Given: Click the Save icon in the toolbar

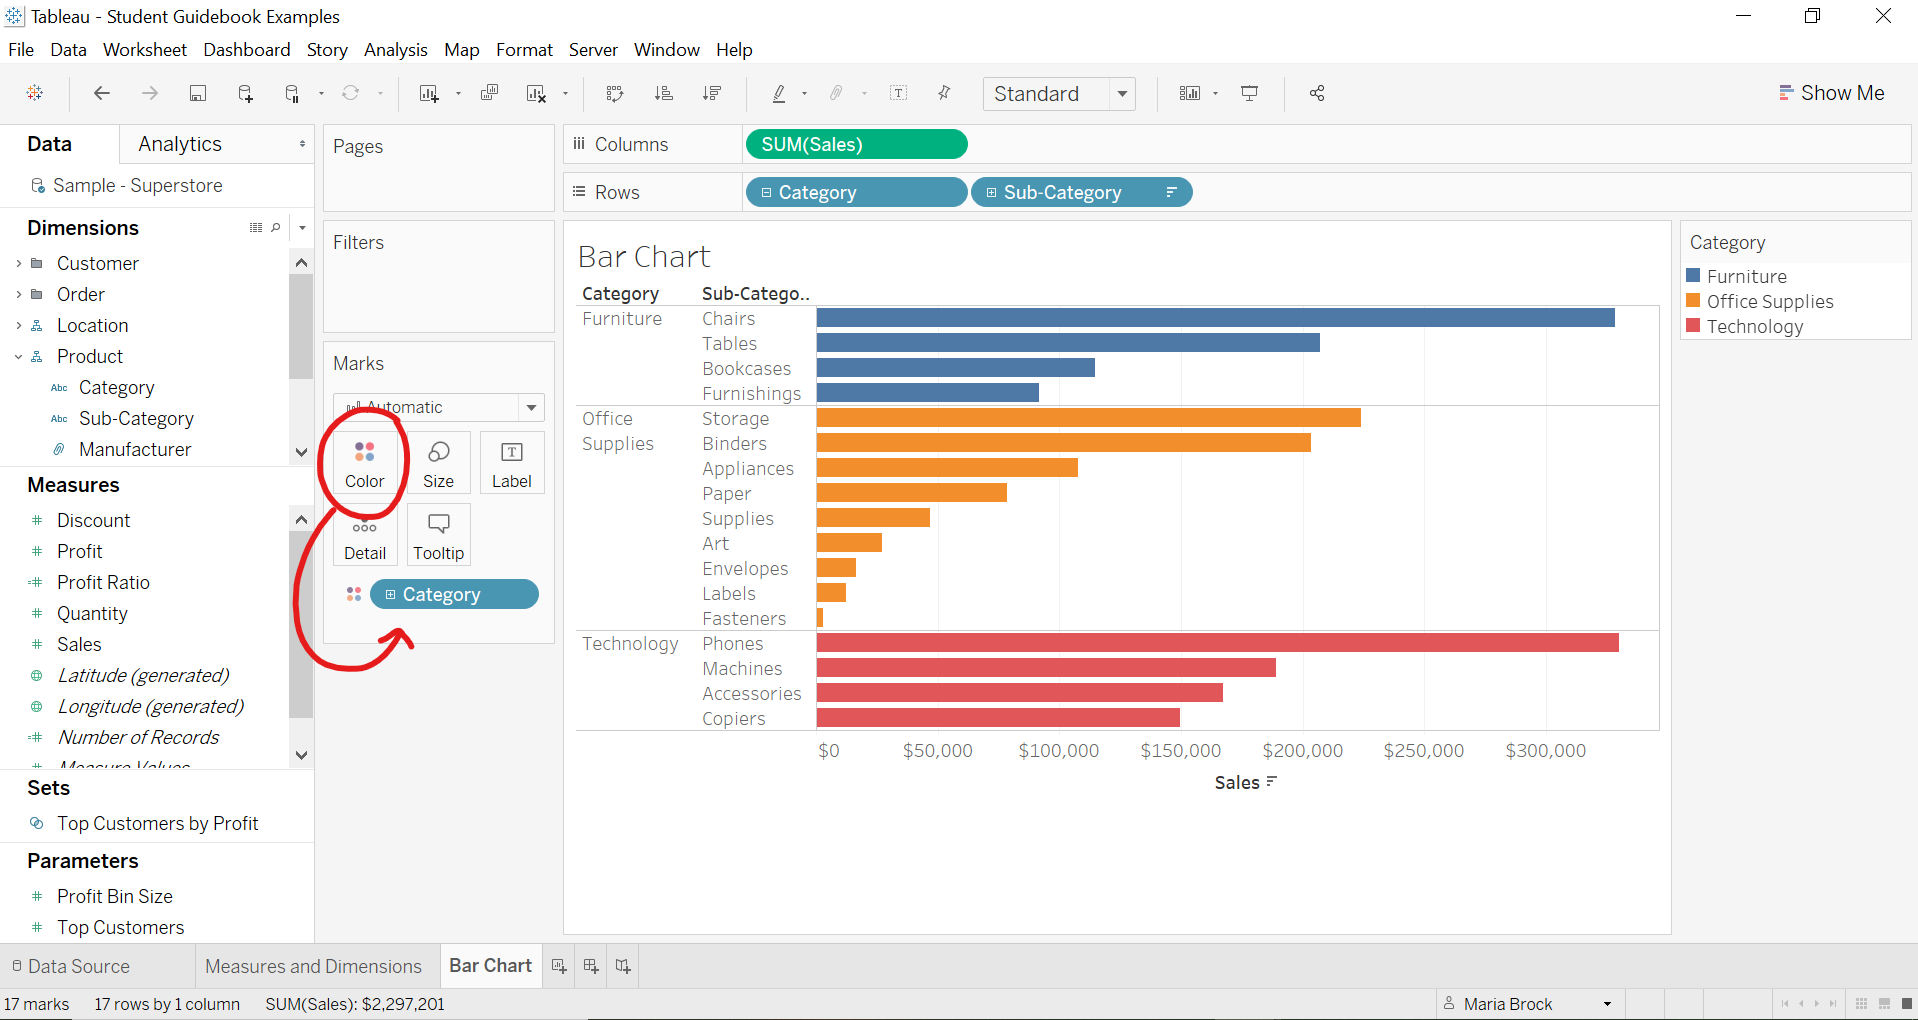Looking at the screenshot, I should tap(197, 93).
